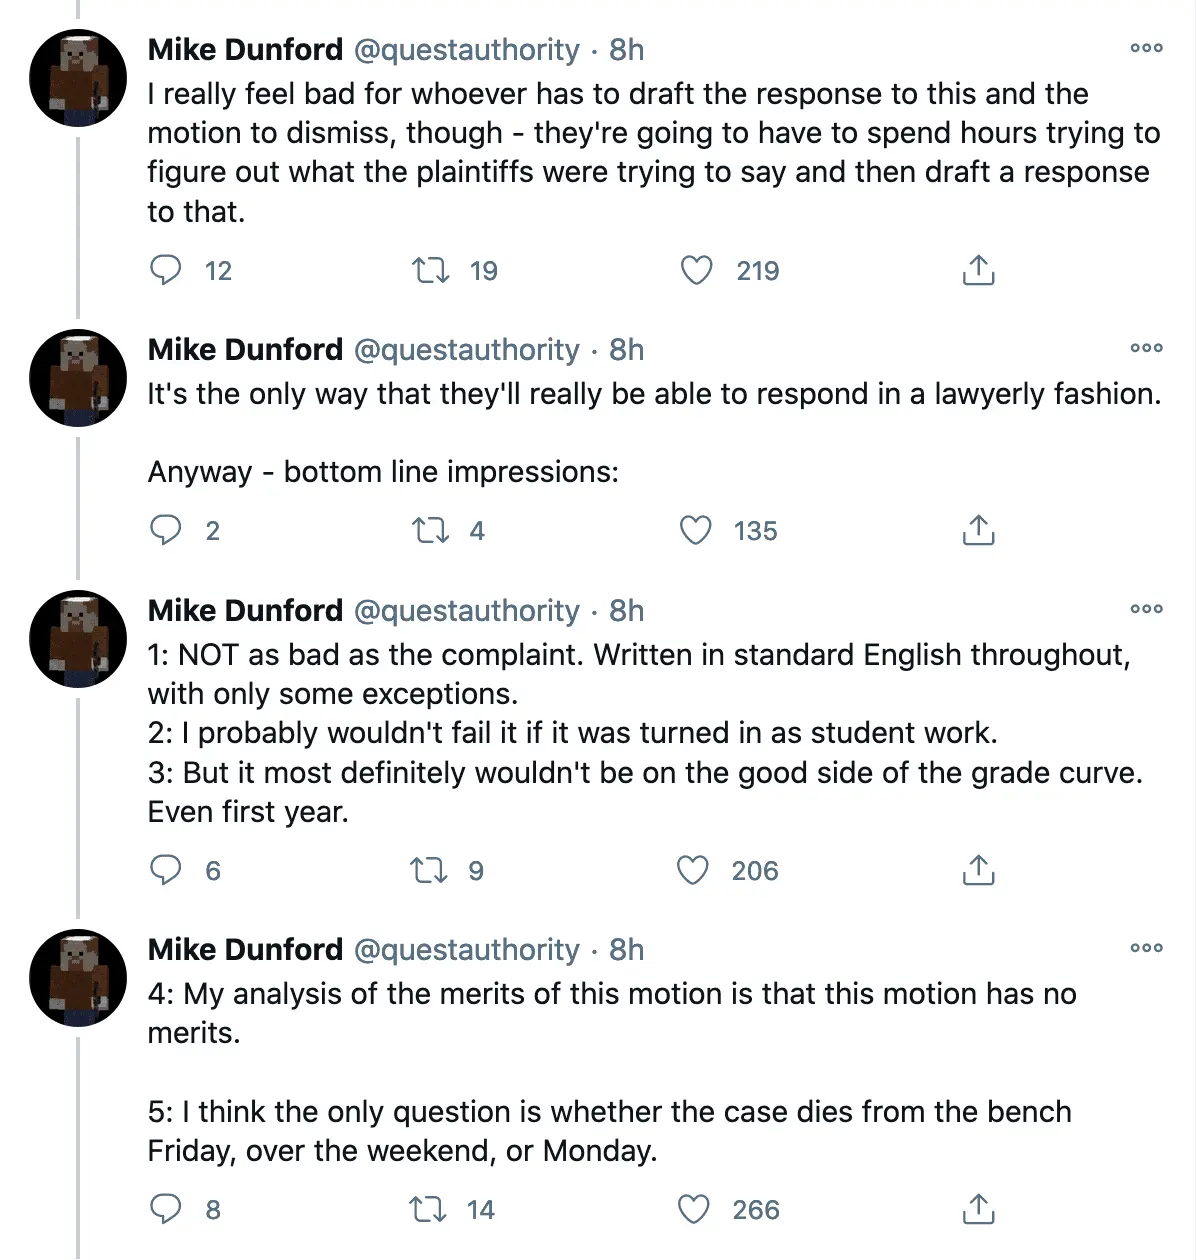1196x1260 pixels.
Task: Open the profile avatar beside third tweet
Action: click(78, 639)
